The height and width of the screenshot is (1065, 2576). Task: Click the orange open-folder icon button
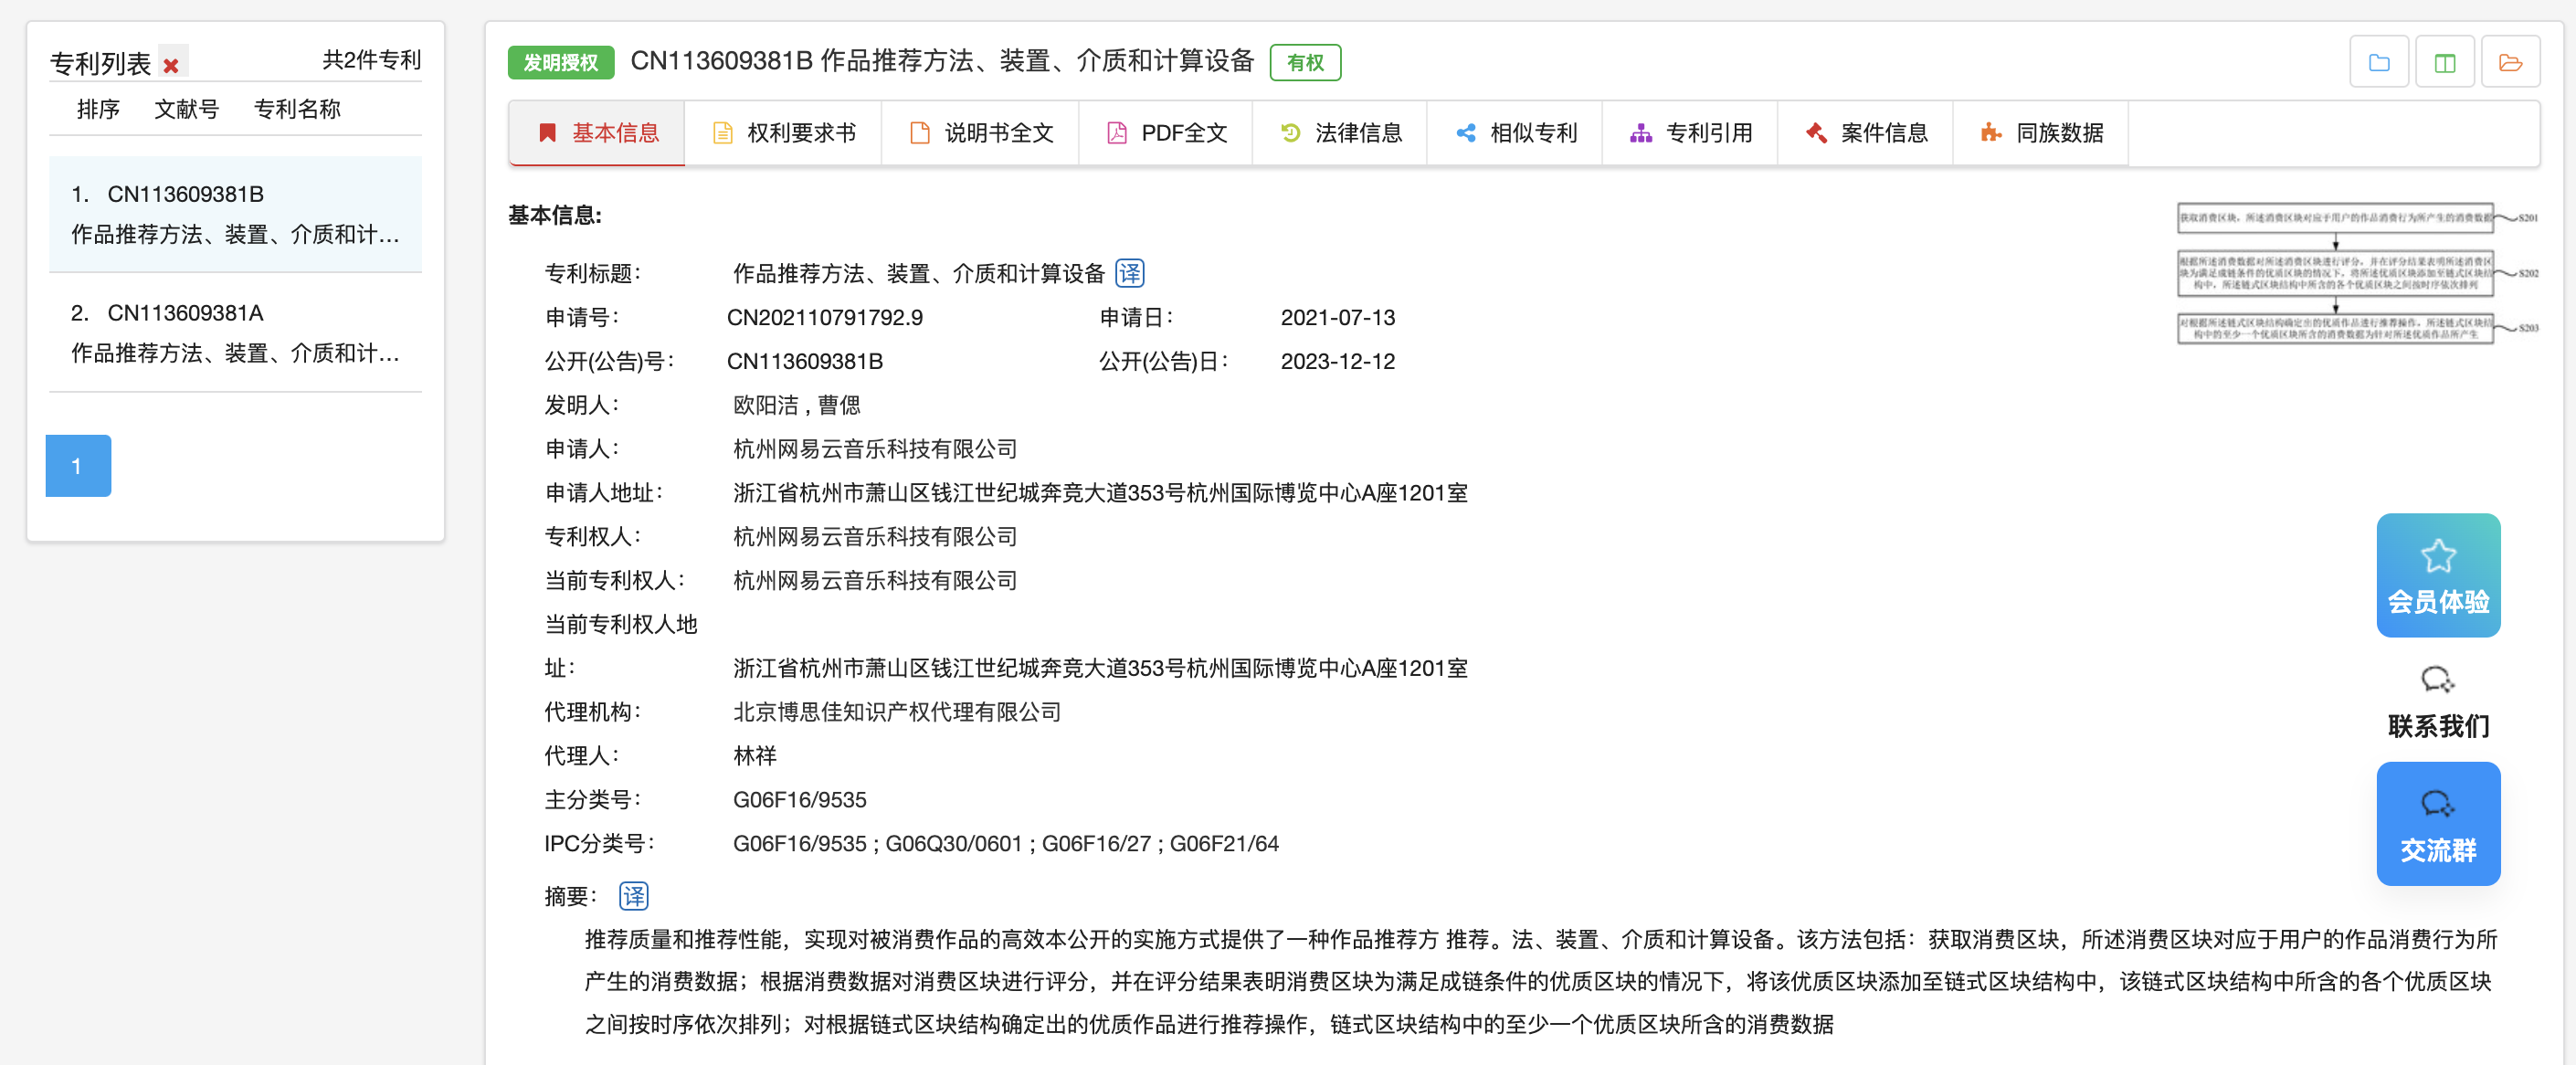click(2510, 63)
